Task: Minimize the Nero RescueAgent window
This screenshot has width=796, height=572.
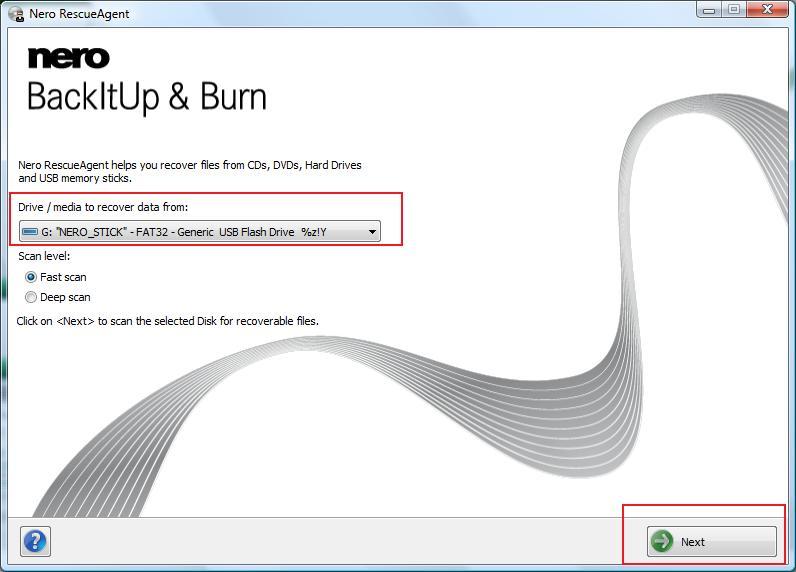Action: pos(710,10)
